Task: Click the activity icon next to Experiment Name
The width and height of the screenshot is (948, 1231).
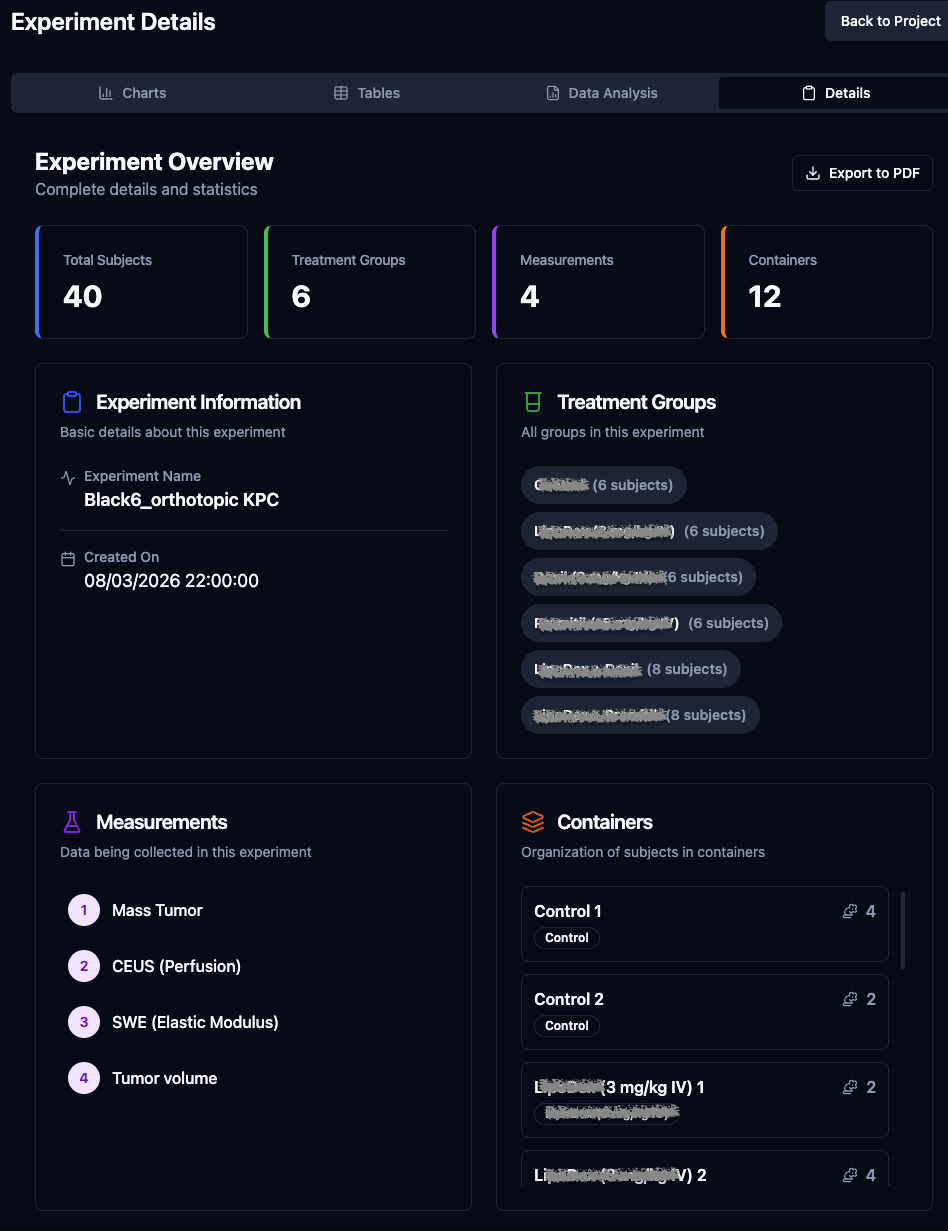Action: click(68, 478)
